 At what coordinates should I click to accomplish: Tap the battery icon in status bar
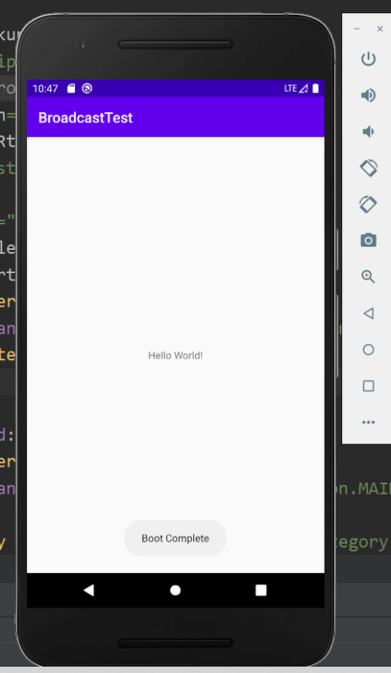tap(315, 88)
